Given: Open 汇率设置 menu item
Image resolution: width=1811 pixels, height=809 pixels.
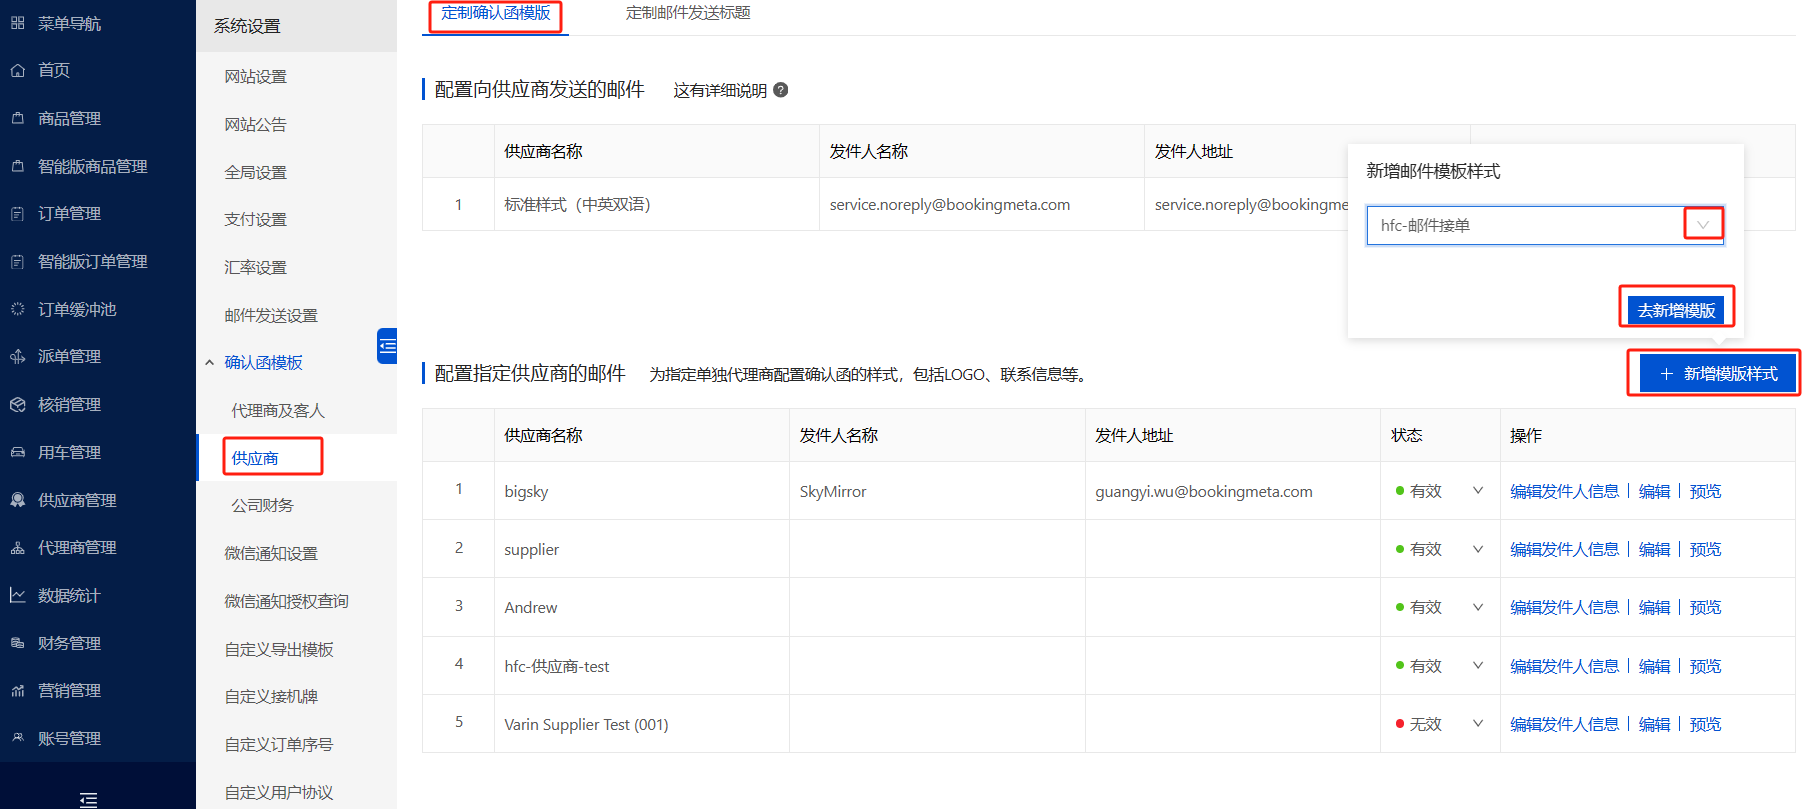Looking at the screenshot, I should click(255, 267).
